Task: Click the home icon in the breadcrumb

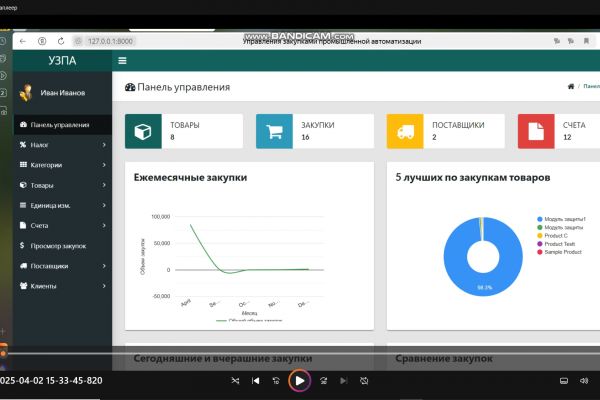Action: (571, 87)
